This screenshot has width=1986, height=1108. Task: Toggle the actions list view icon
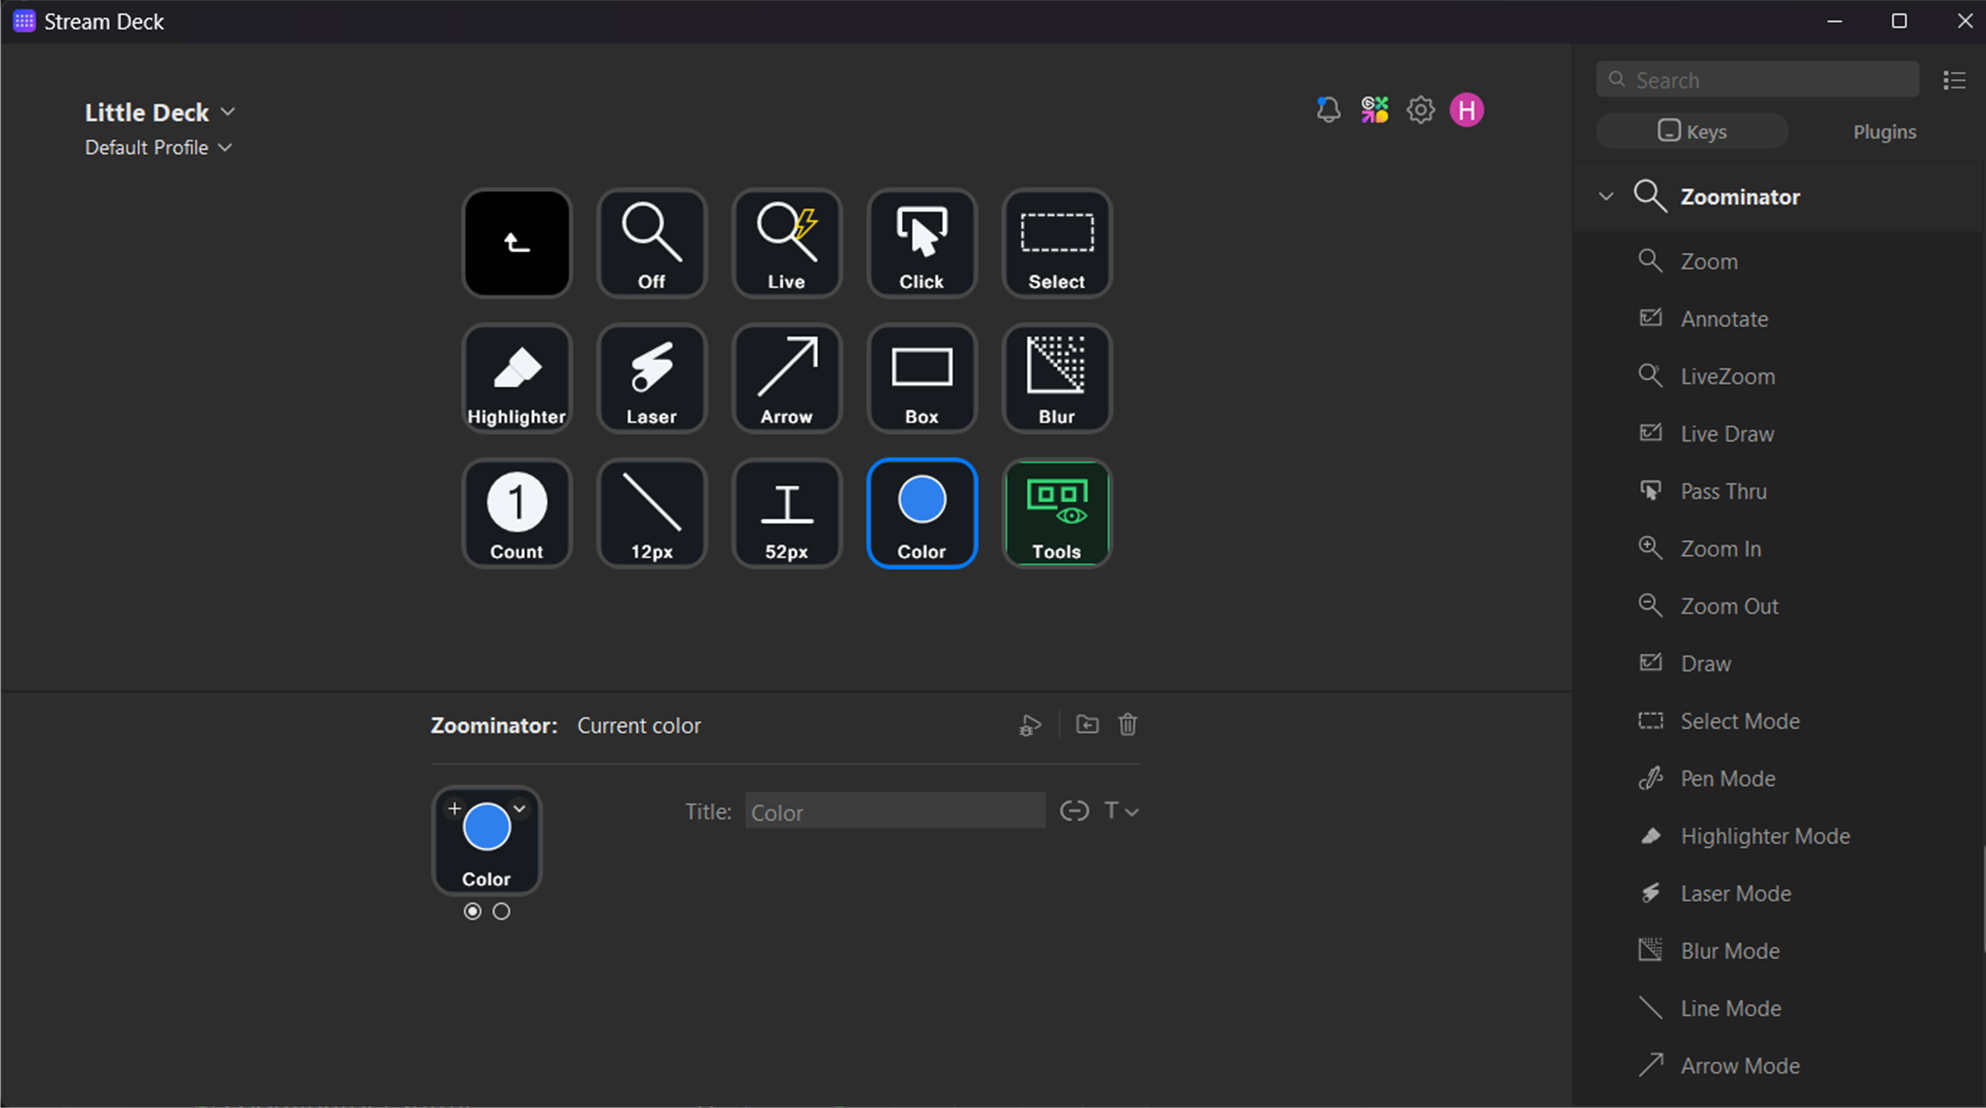click(x=1954, y=80)
